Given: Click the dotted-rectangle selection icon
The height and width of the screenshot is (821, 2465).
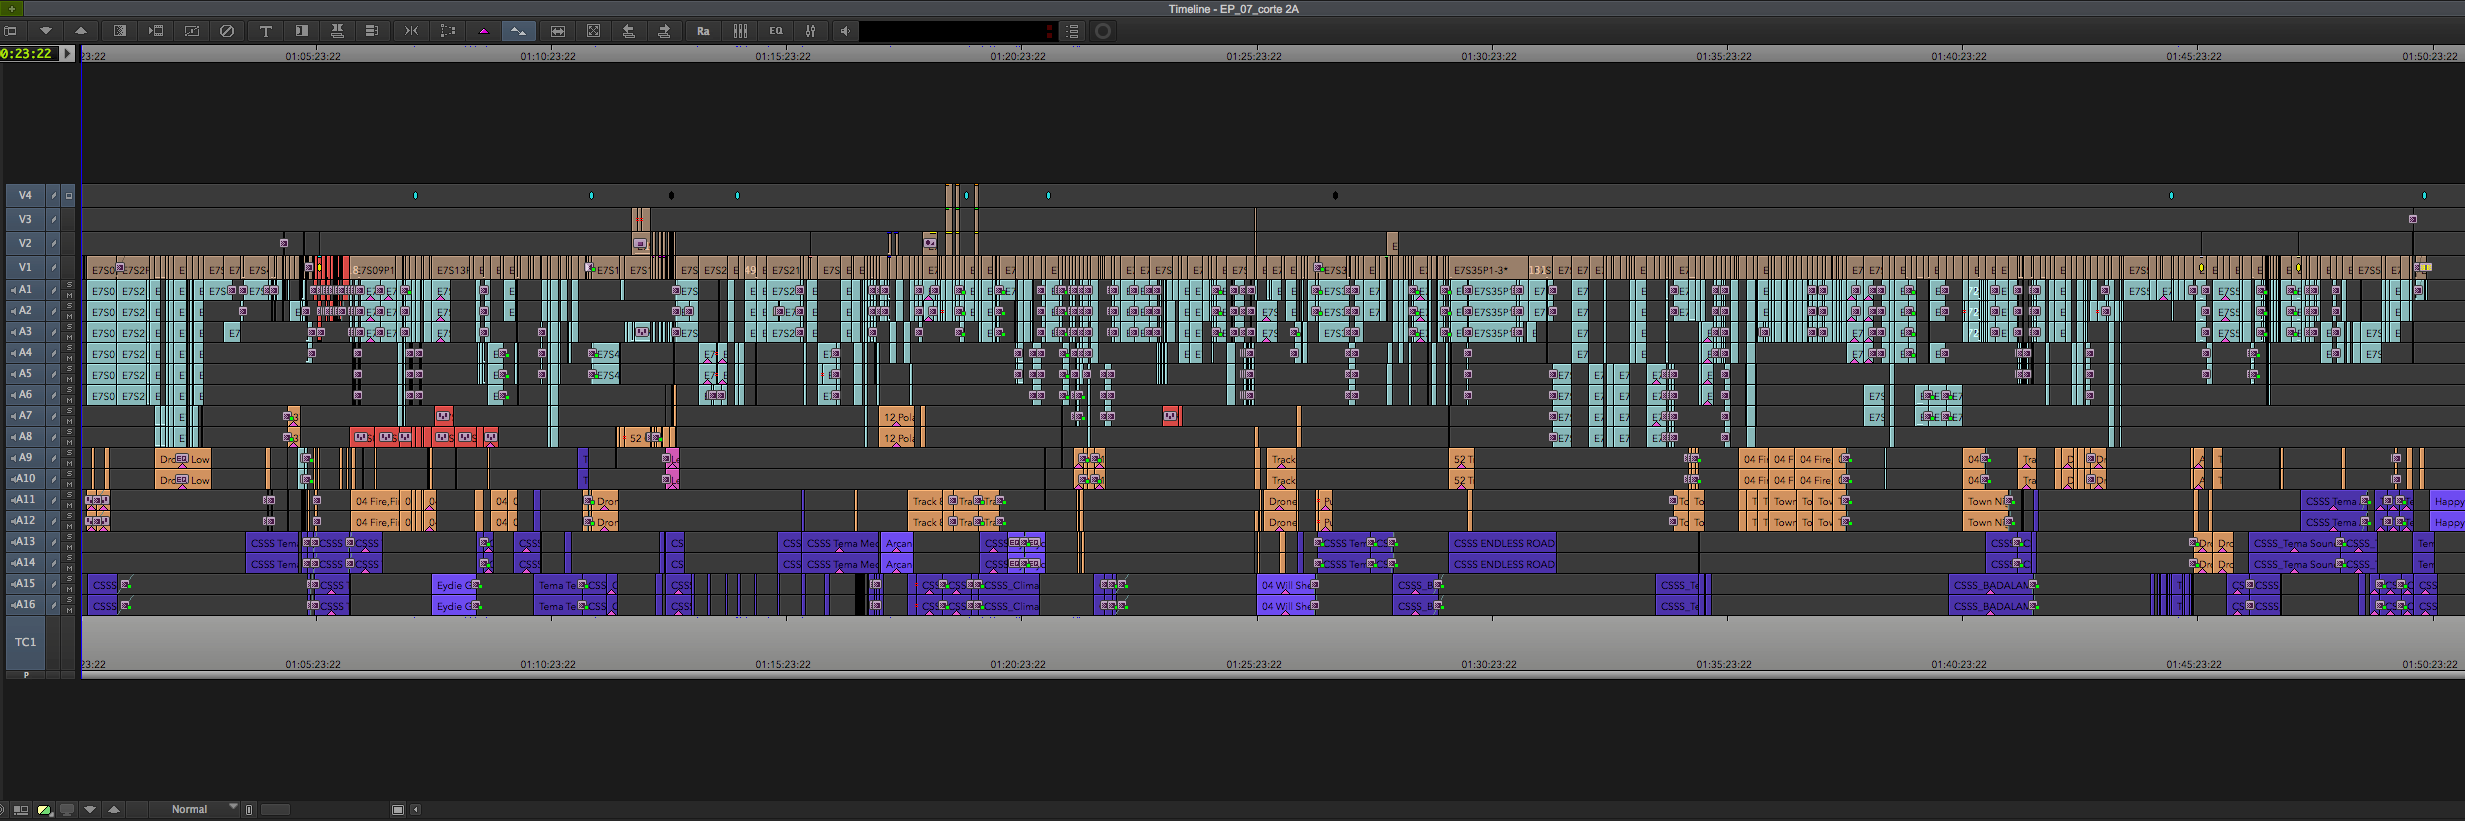Looking at the screenshot, I should [x=447, y=31].
